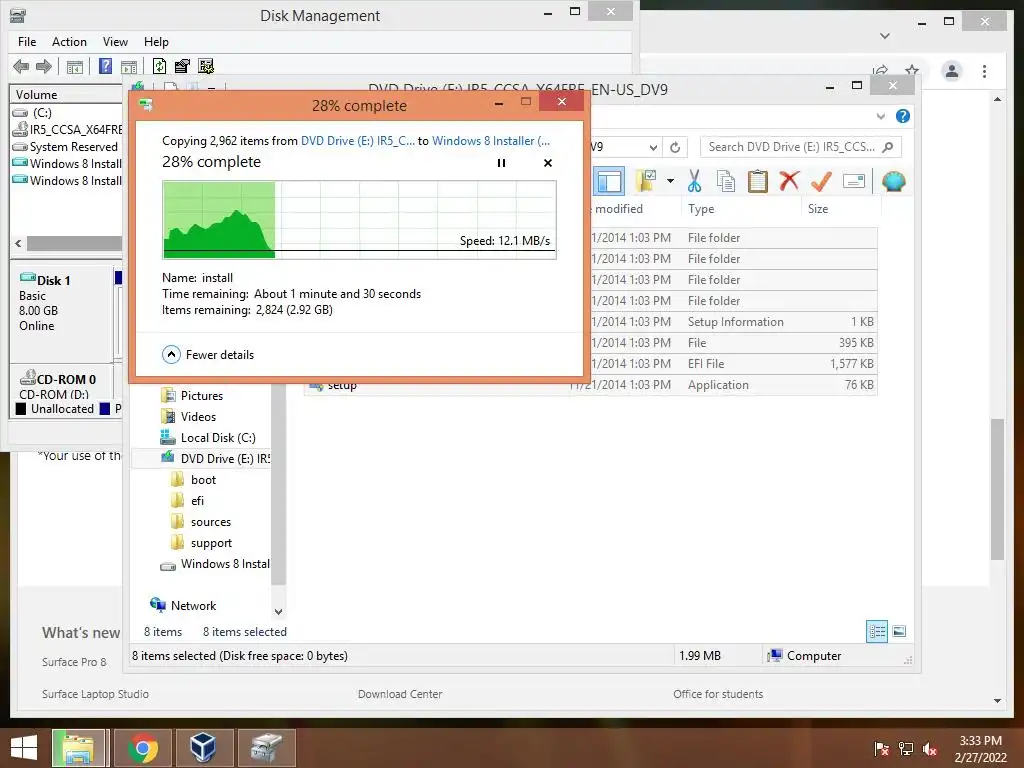This screenshot has width=1024, height=768.
Task: Open the Windows 8 Installer destination link
Action: 490,140
